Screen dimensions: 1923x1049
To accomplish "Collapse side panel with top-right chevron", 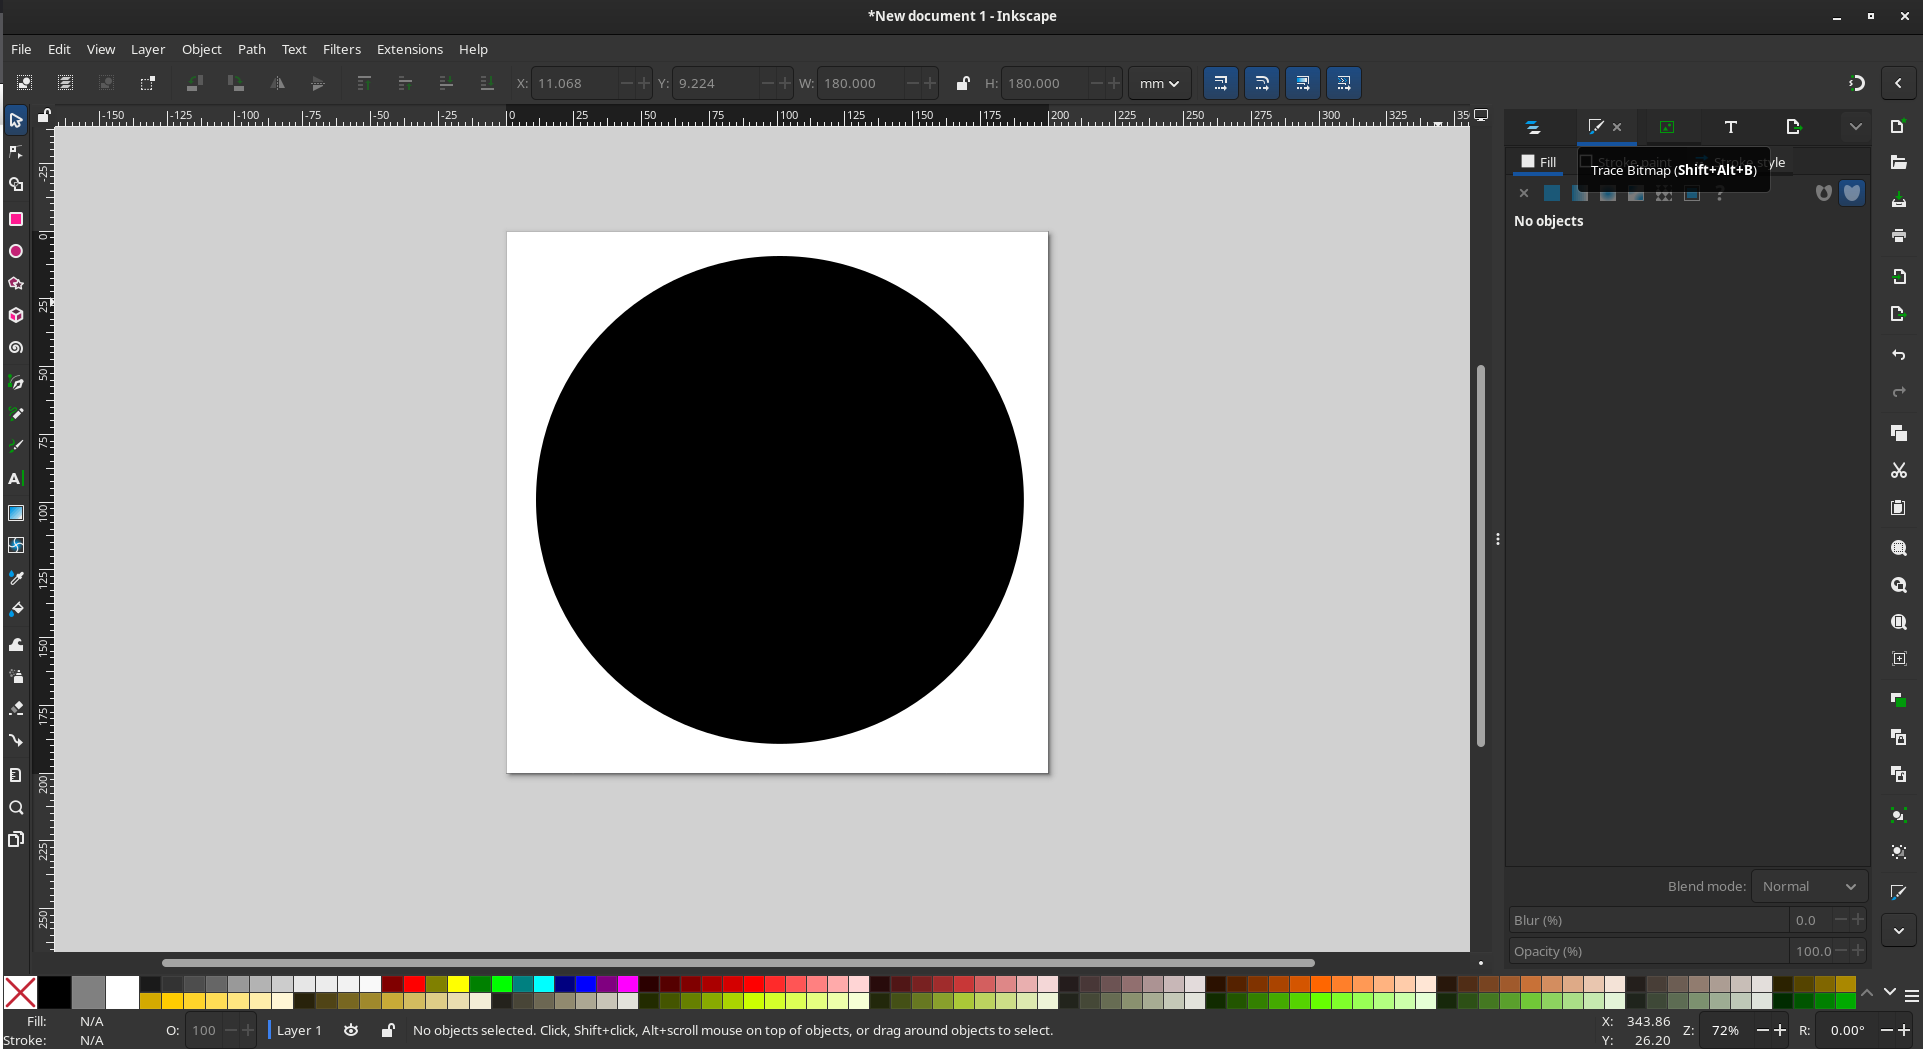I will (1898, 83).
